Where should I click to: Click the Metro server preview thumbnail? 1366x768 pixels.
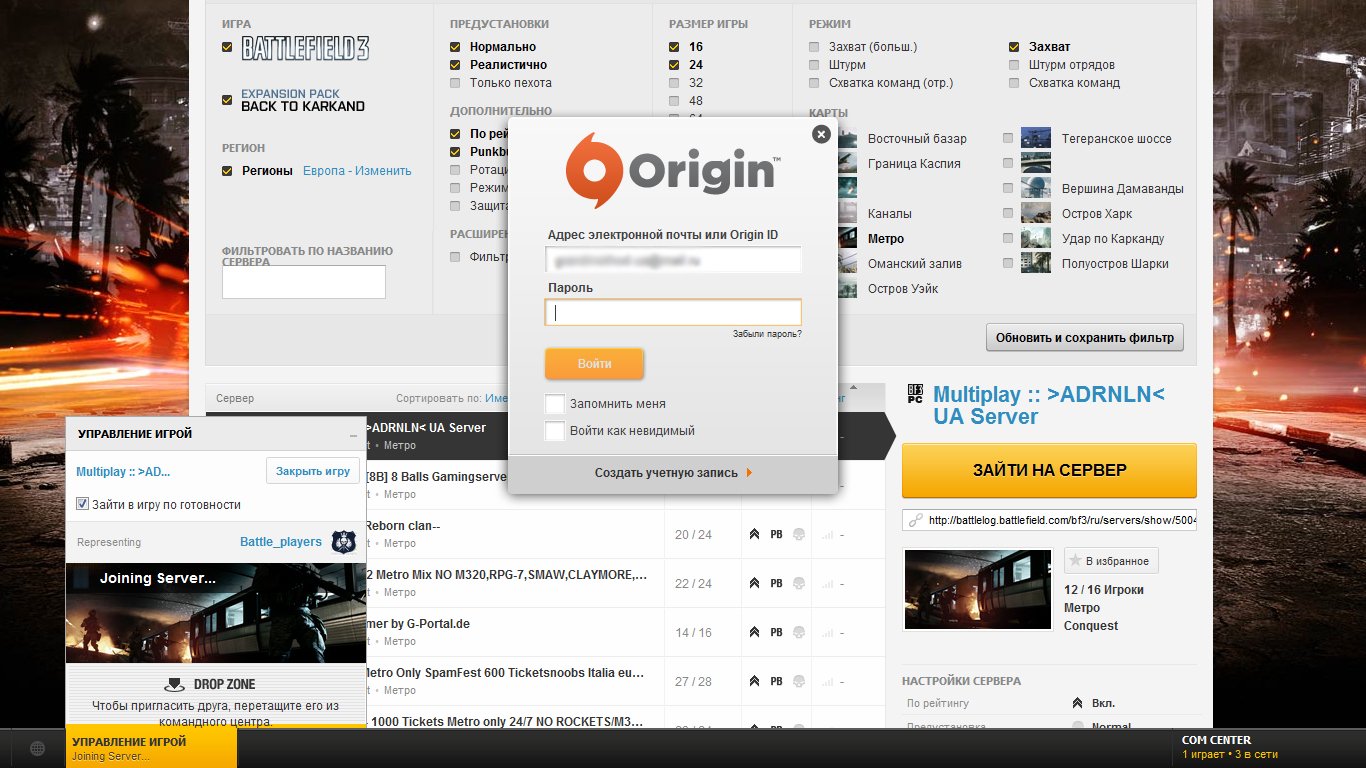click(977, 590)
